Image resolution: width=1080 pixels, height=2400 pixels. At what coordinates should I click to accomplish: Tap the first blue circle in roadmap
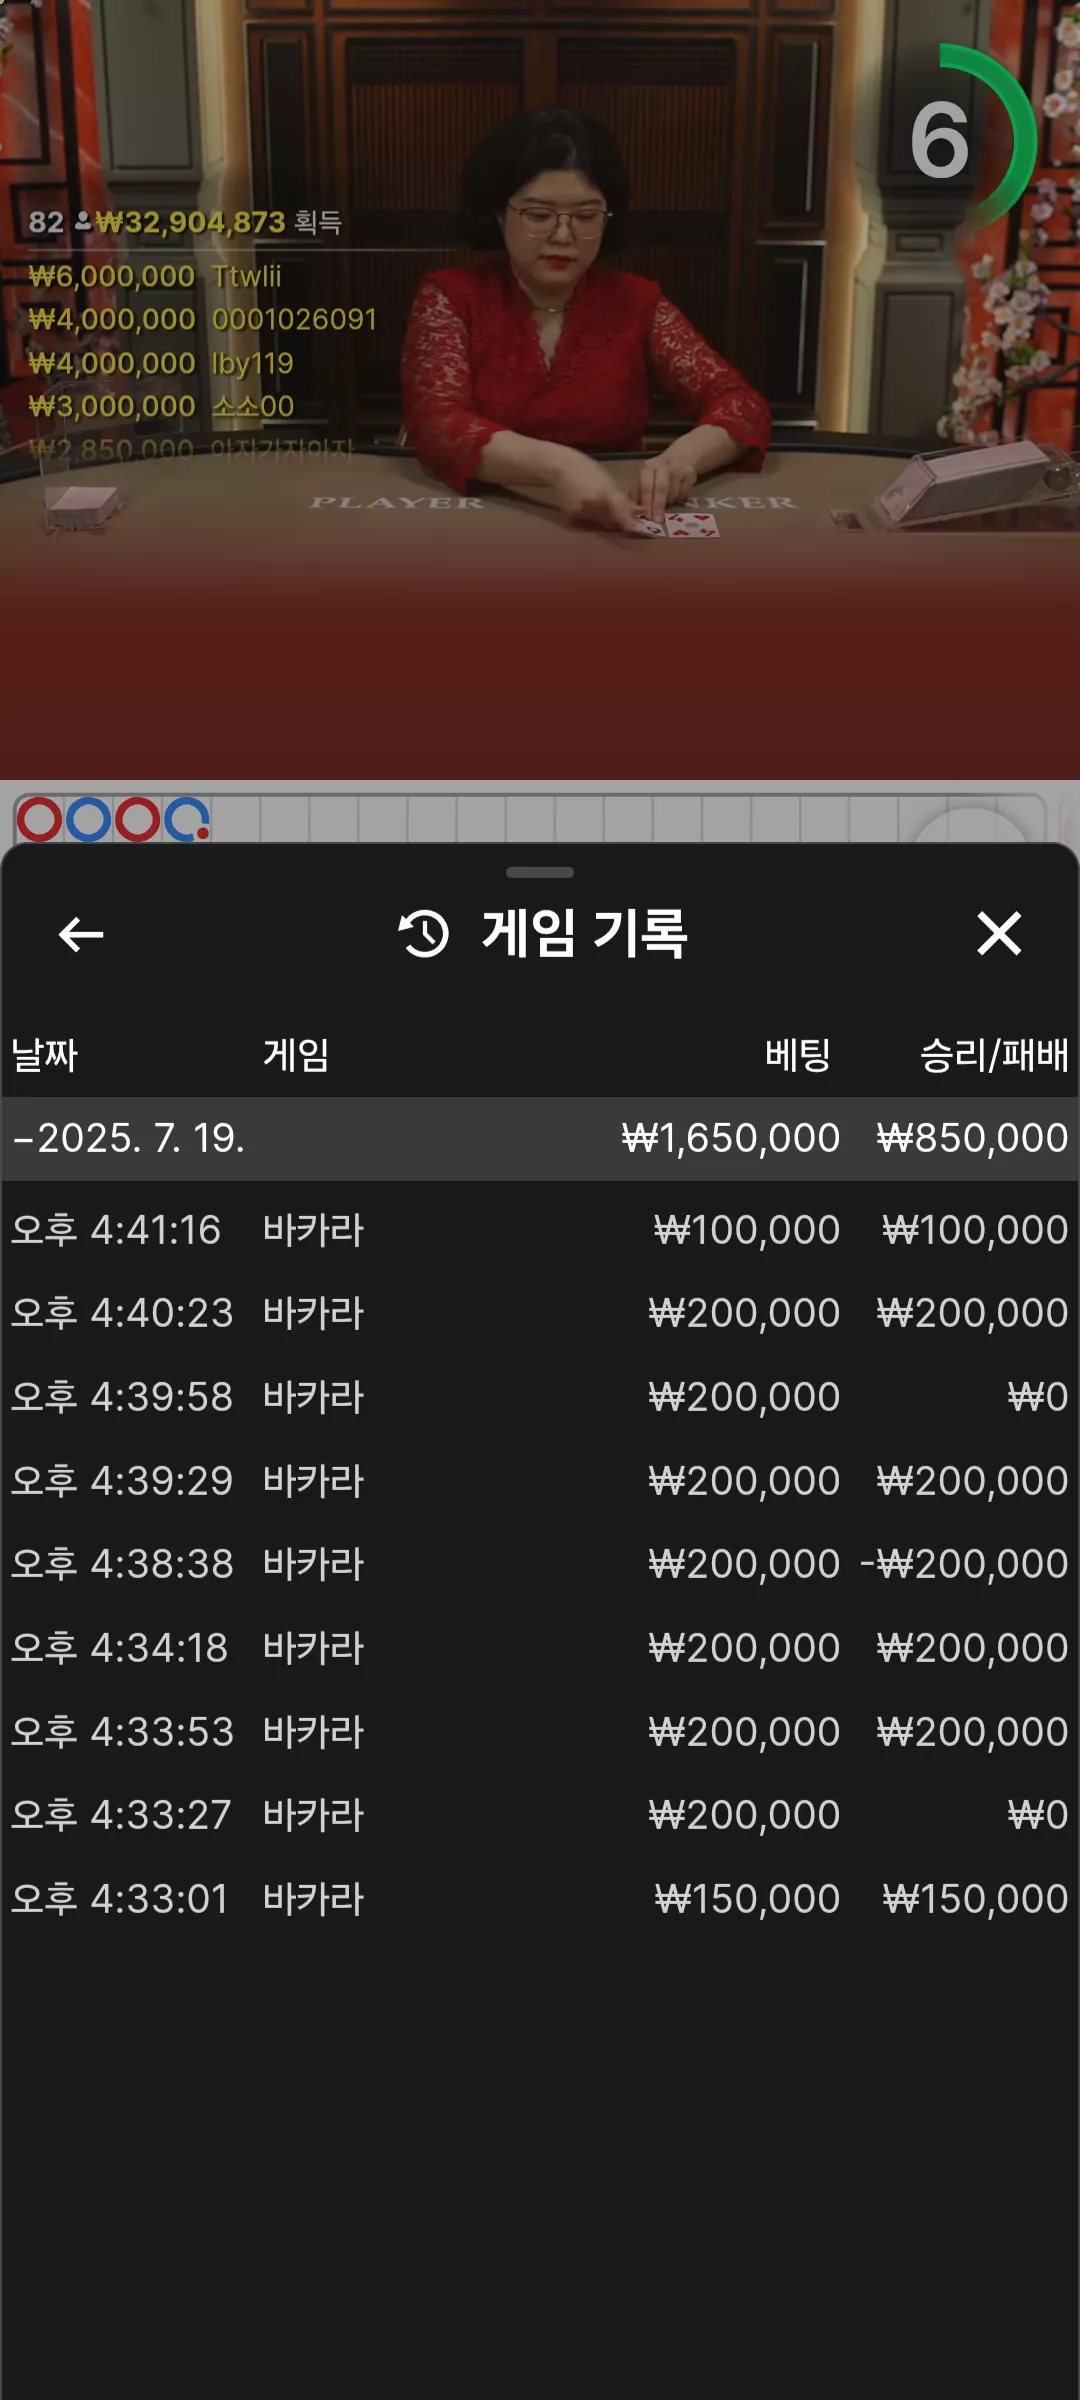coord(88,820)
